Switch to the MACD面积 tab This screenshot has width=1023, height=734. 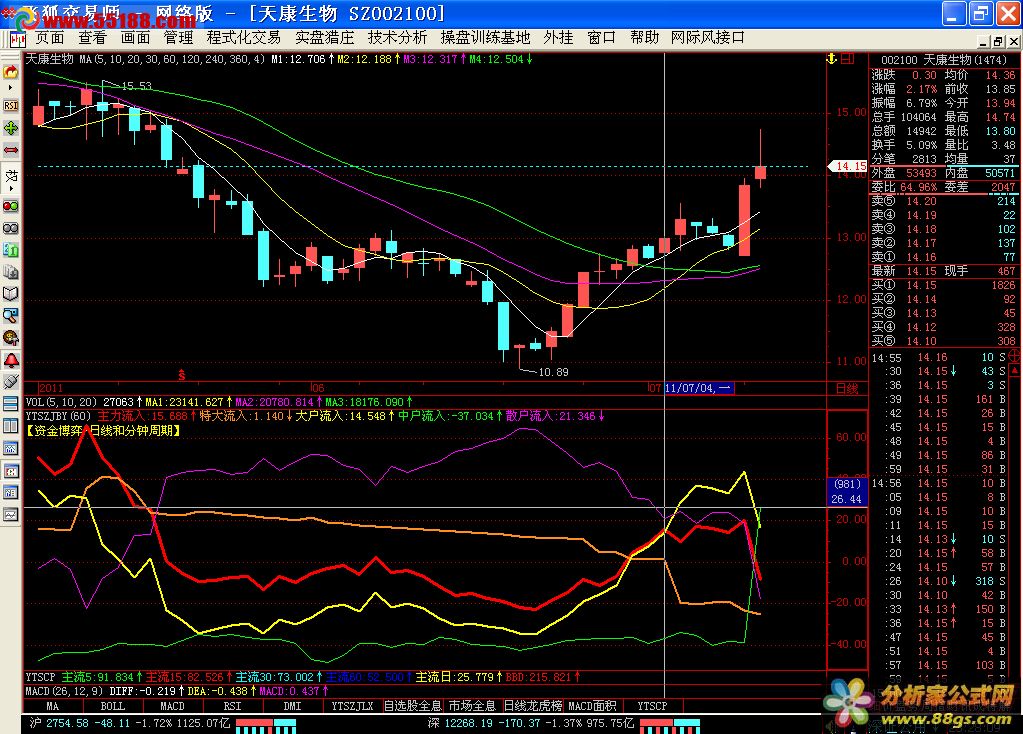592,706
